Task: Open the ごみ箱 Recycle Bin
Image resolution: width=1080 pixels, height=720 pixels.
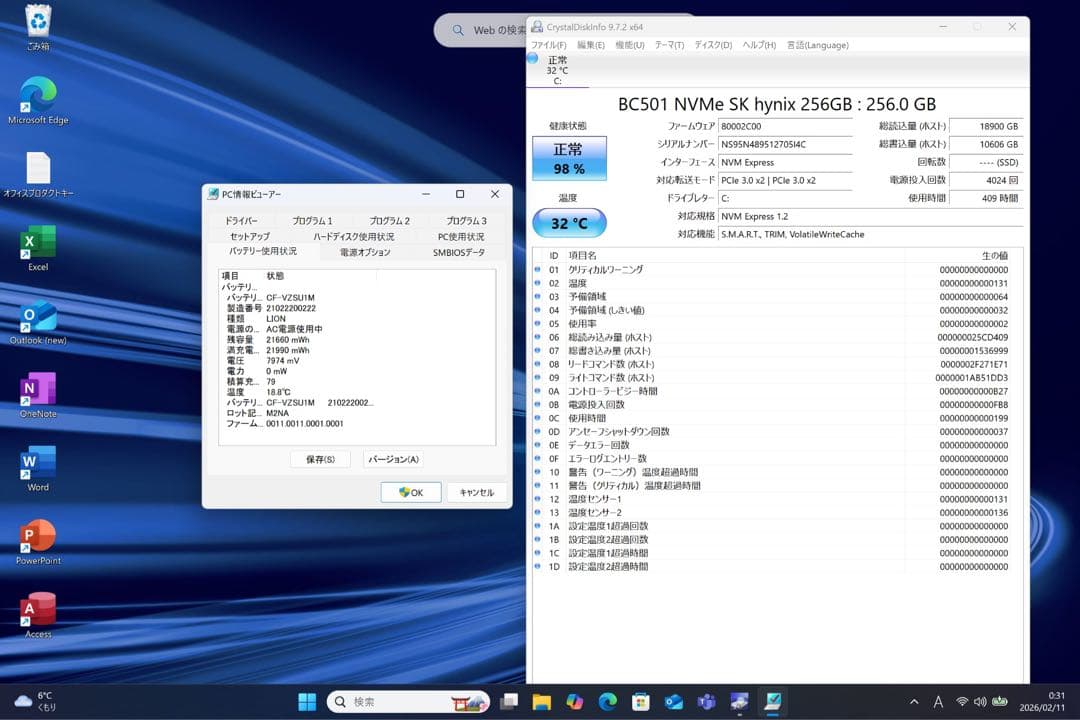Action: pyautogui.click(x=38, y=20)
